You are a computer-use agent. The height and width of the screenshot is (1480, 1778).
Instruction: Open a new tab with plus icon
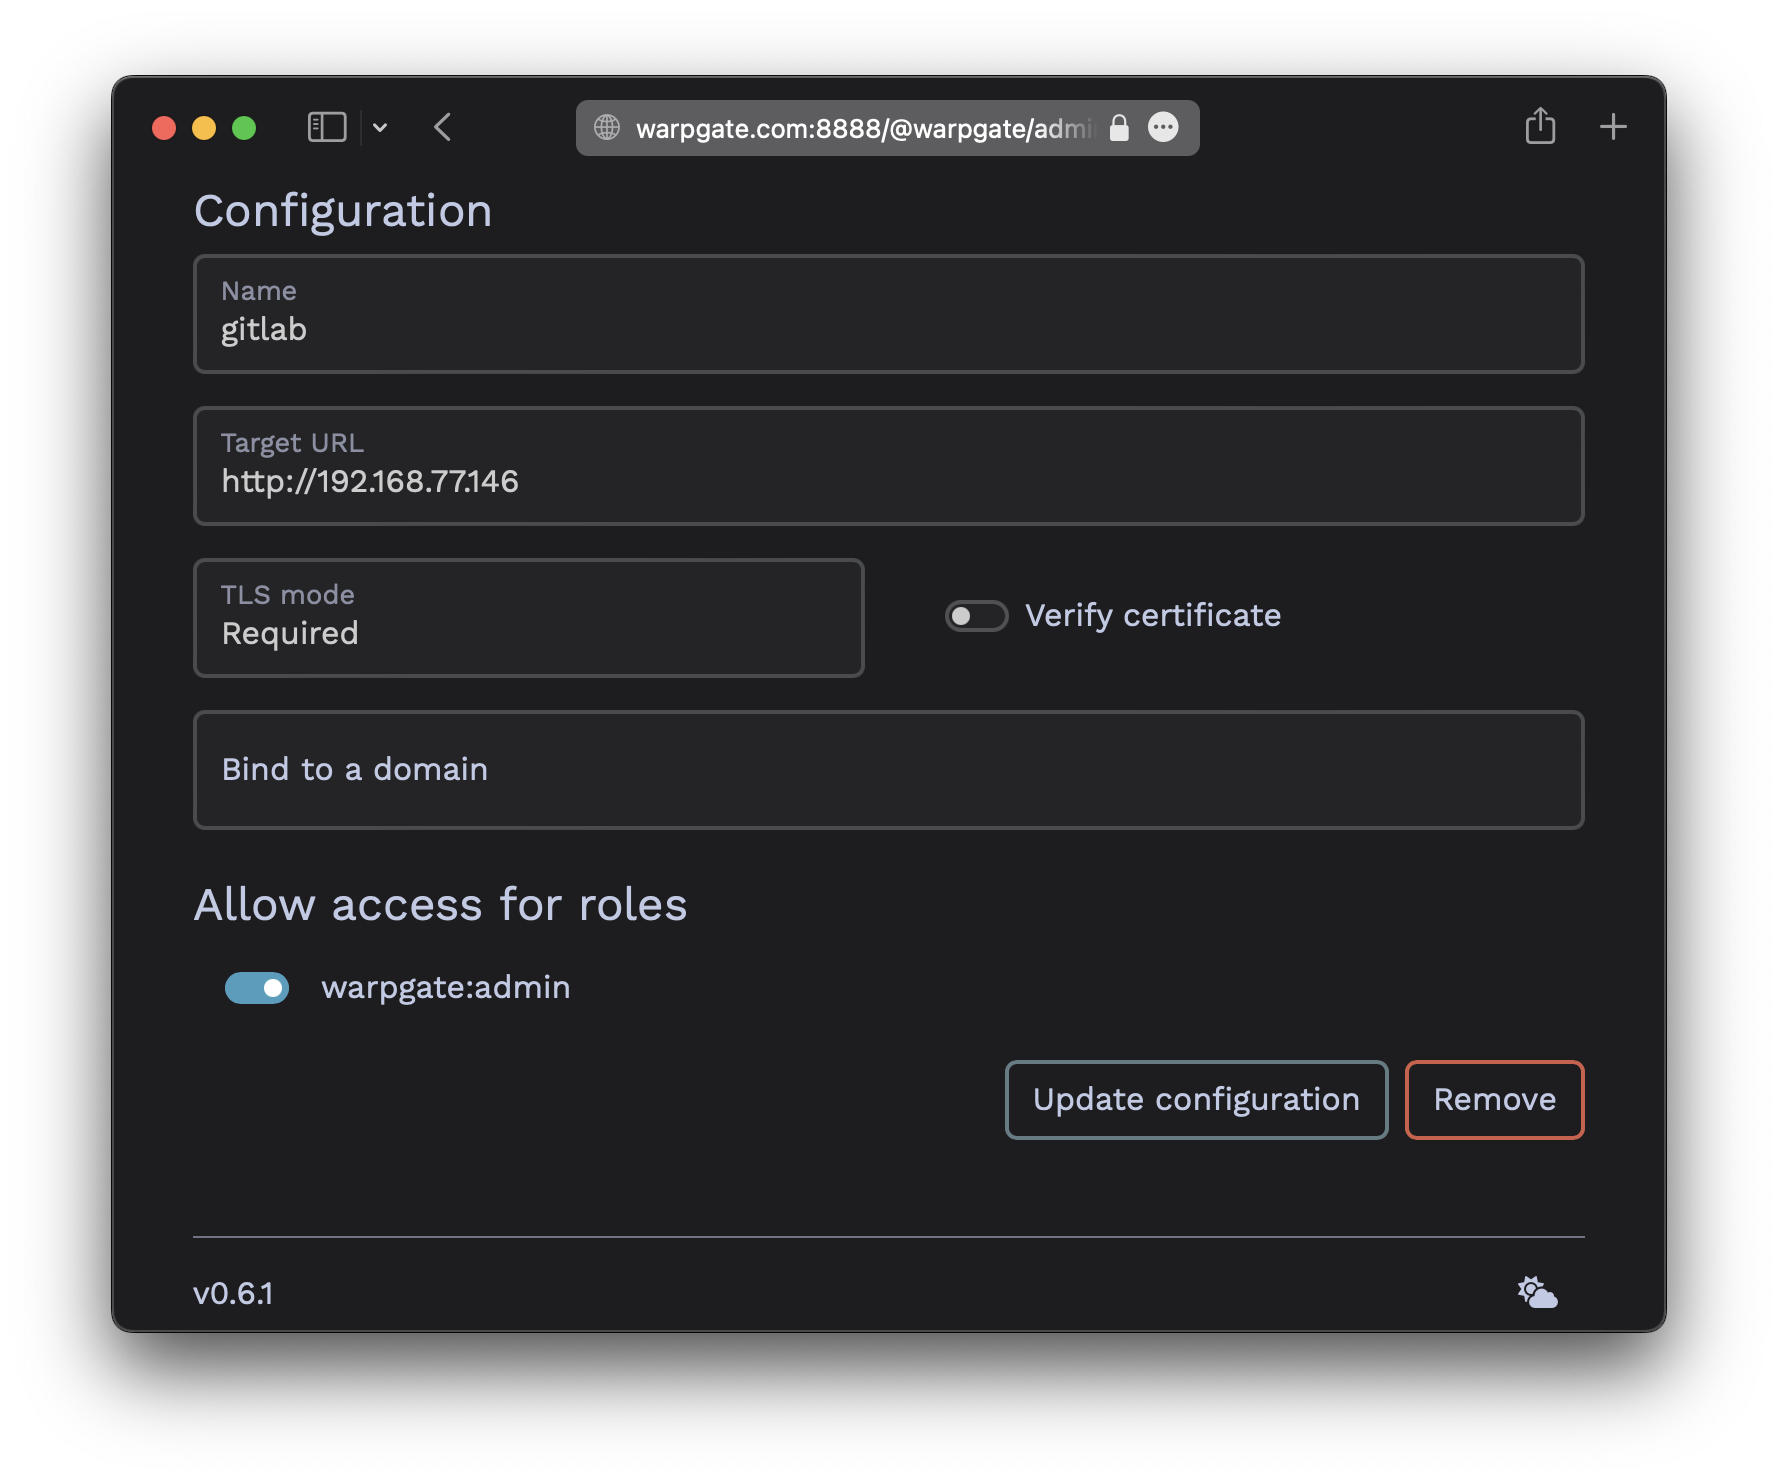tap(1613, 127)
